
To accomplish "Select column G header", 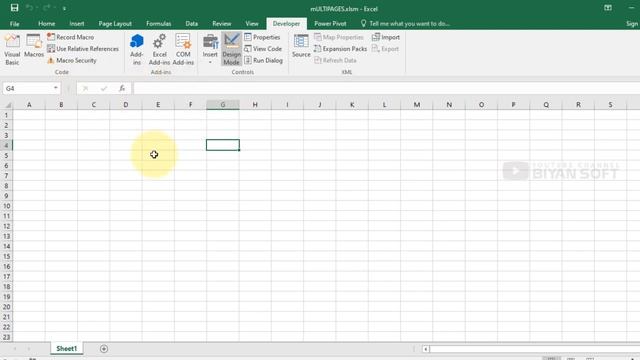I will point(223,105).
